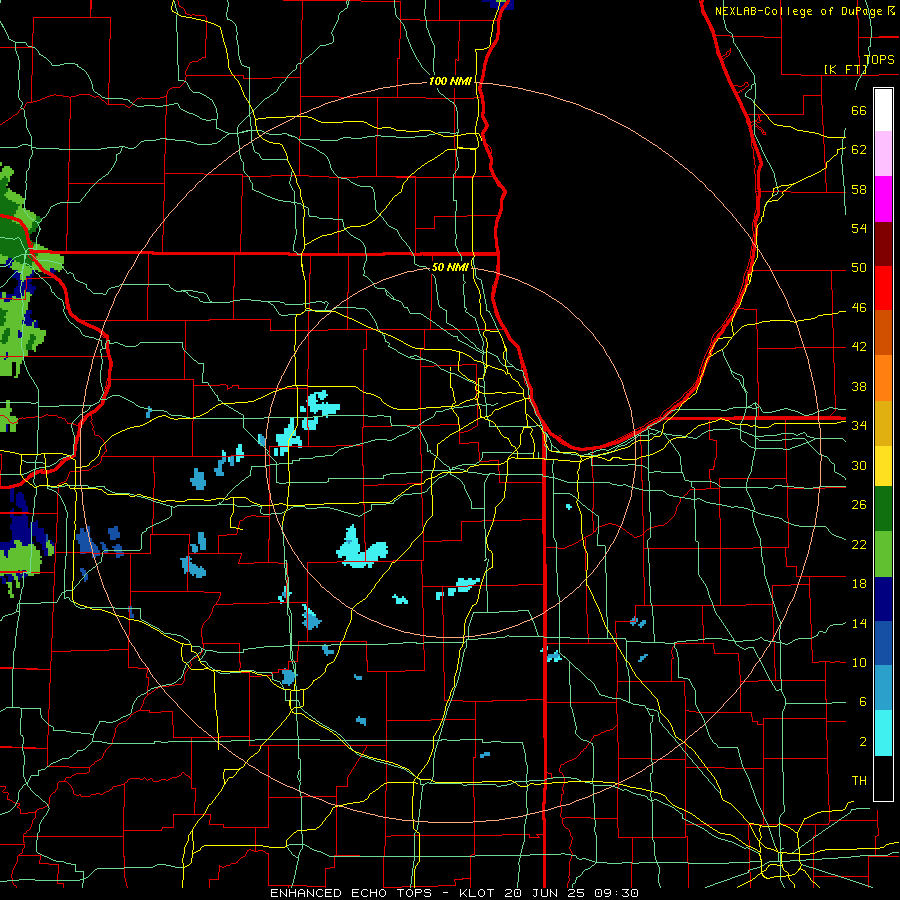900x900 pixels.
Task: Click the ENHANCED ECHO TOPS caption text
Action: click(354, 893)
